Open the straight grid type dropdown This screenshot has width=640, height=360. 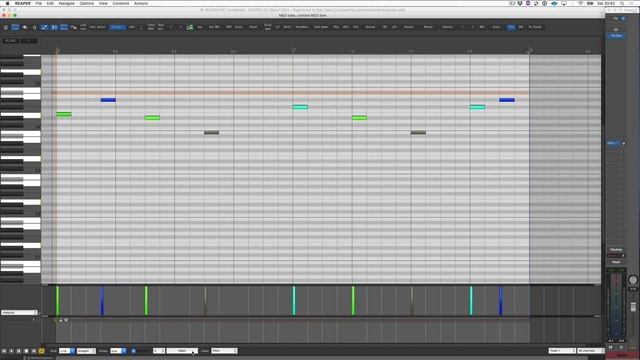pyautogui.click(x=86, y=351)
